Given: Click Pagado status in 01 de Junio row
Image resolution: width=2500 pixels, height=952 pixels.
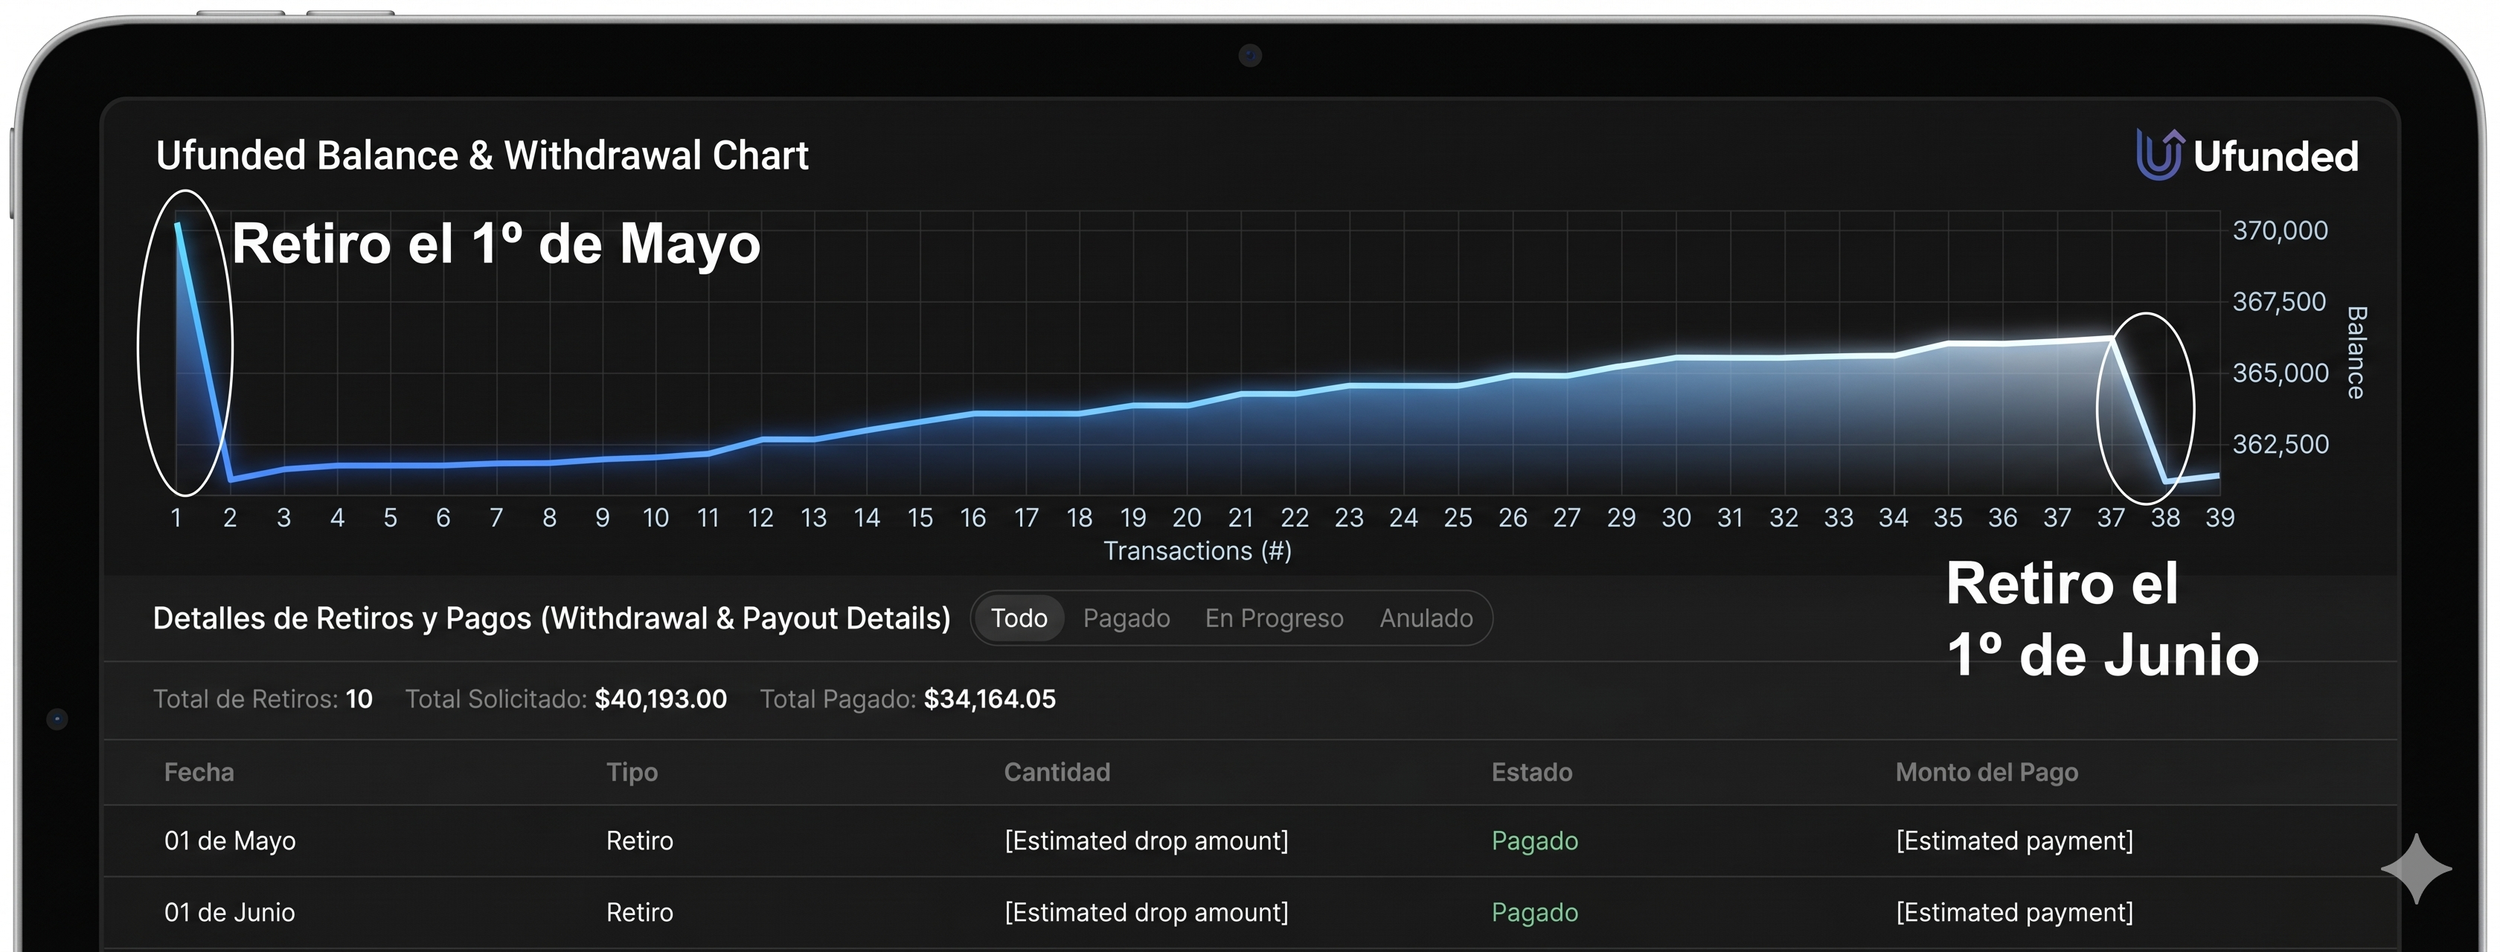Looking at the screenshot, I should tap(1535, 913).
